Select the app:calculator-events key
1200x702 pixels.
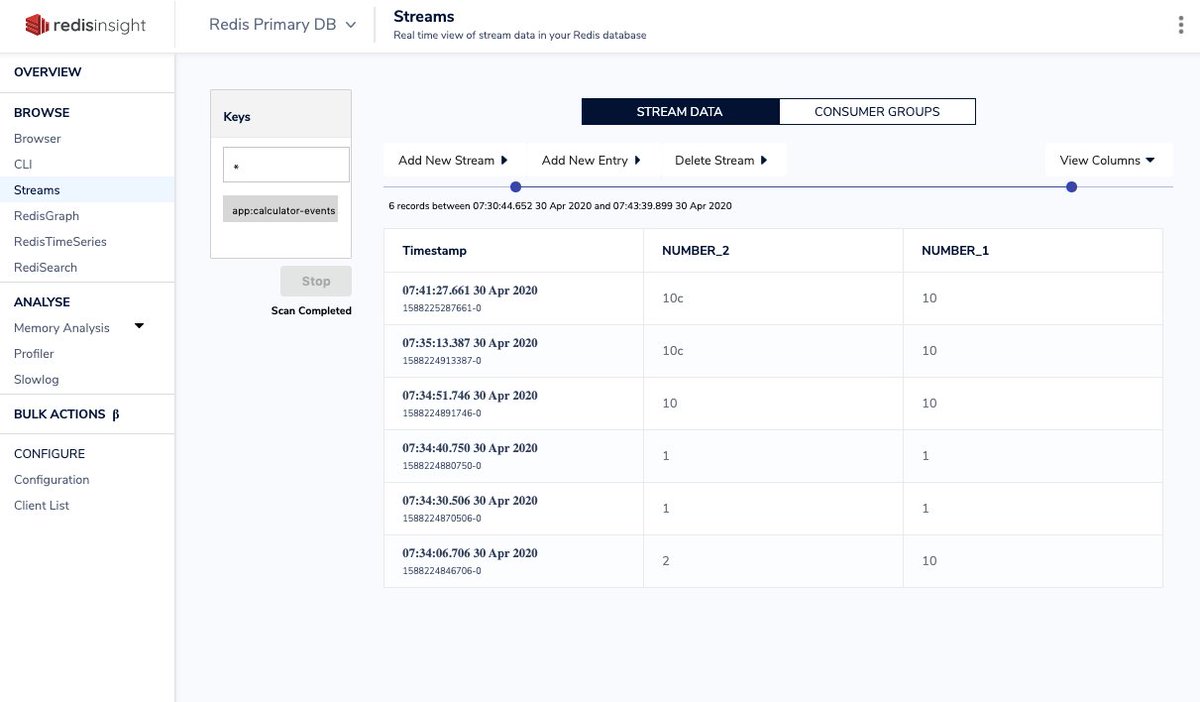point(281,209)
